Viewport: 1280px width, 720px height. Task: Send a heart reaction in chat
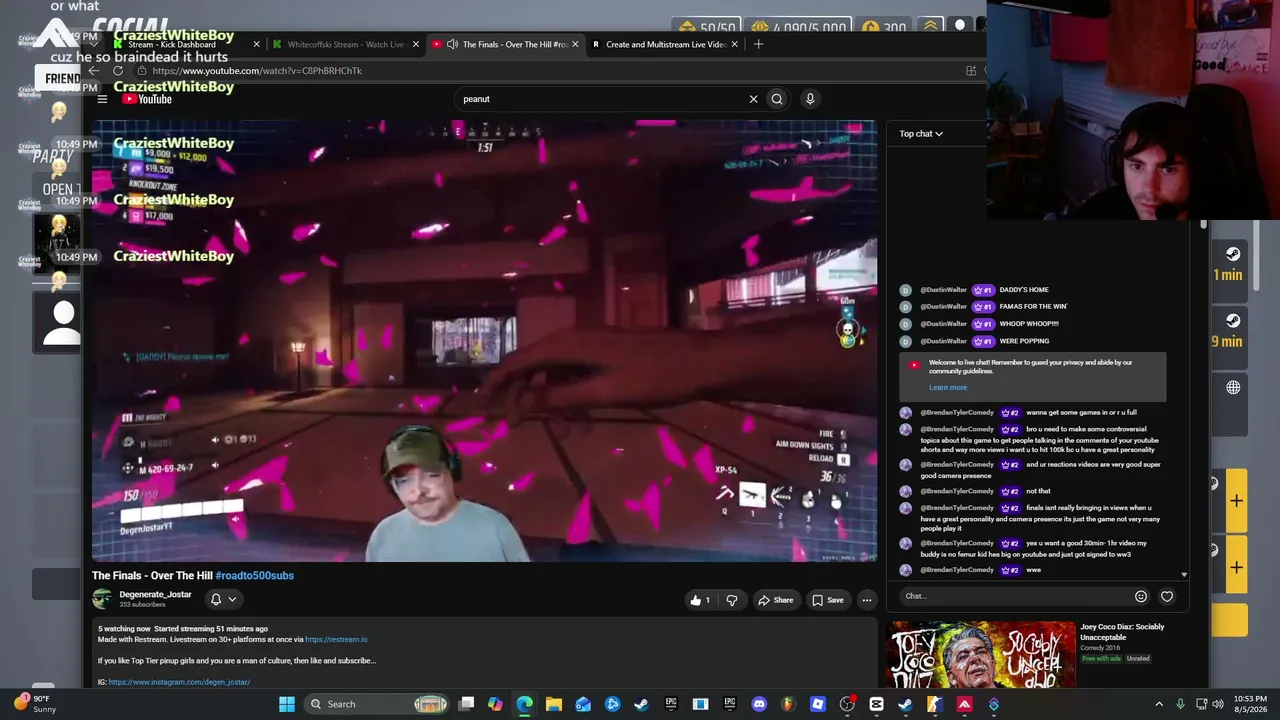(x=1167, y=596)
